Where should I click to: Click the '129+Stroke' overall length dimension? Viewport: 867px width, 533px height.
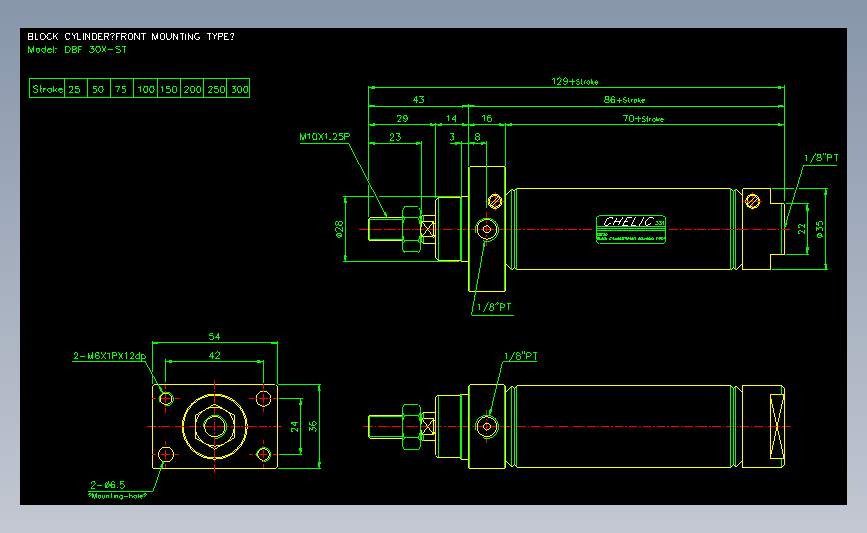[574, 81]
